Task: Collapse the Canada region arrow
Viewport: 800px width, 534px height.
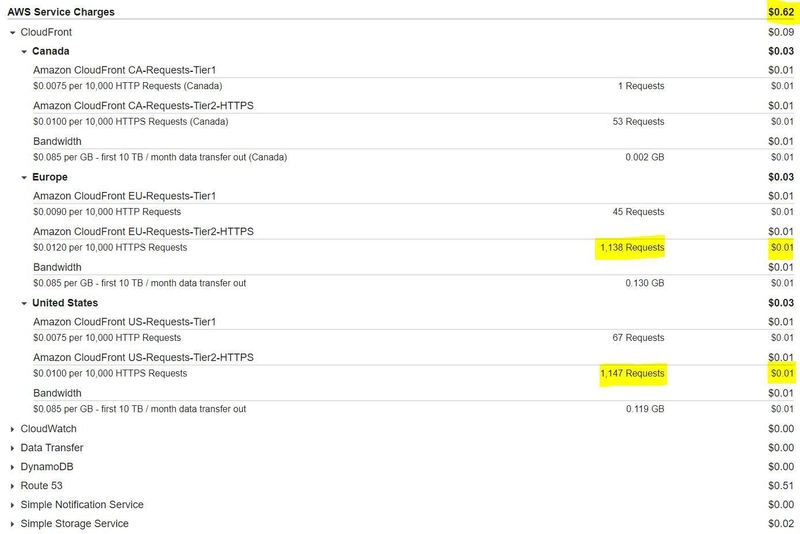Action: pyautogui.click(x=23, y=52)
